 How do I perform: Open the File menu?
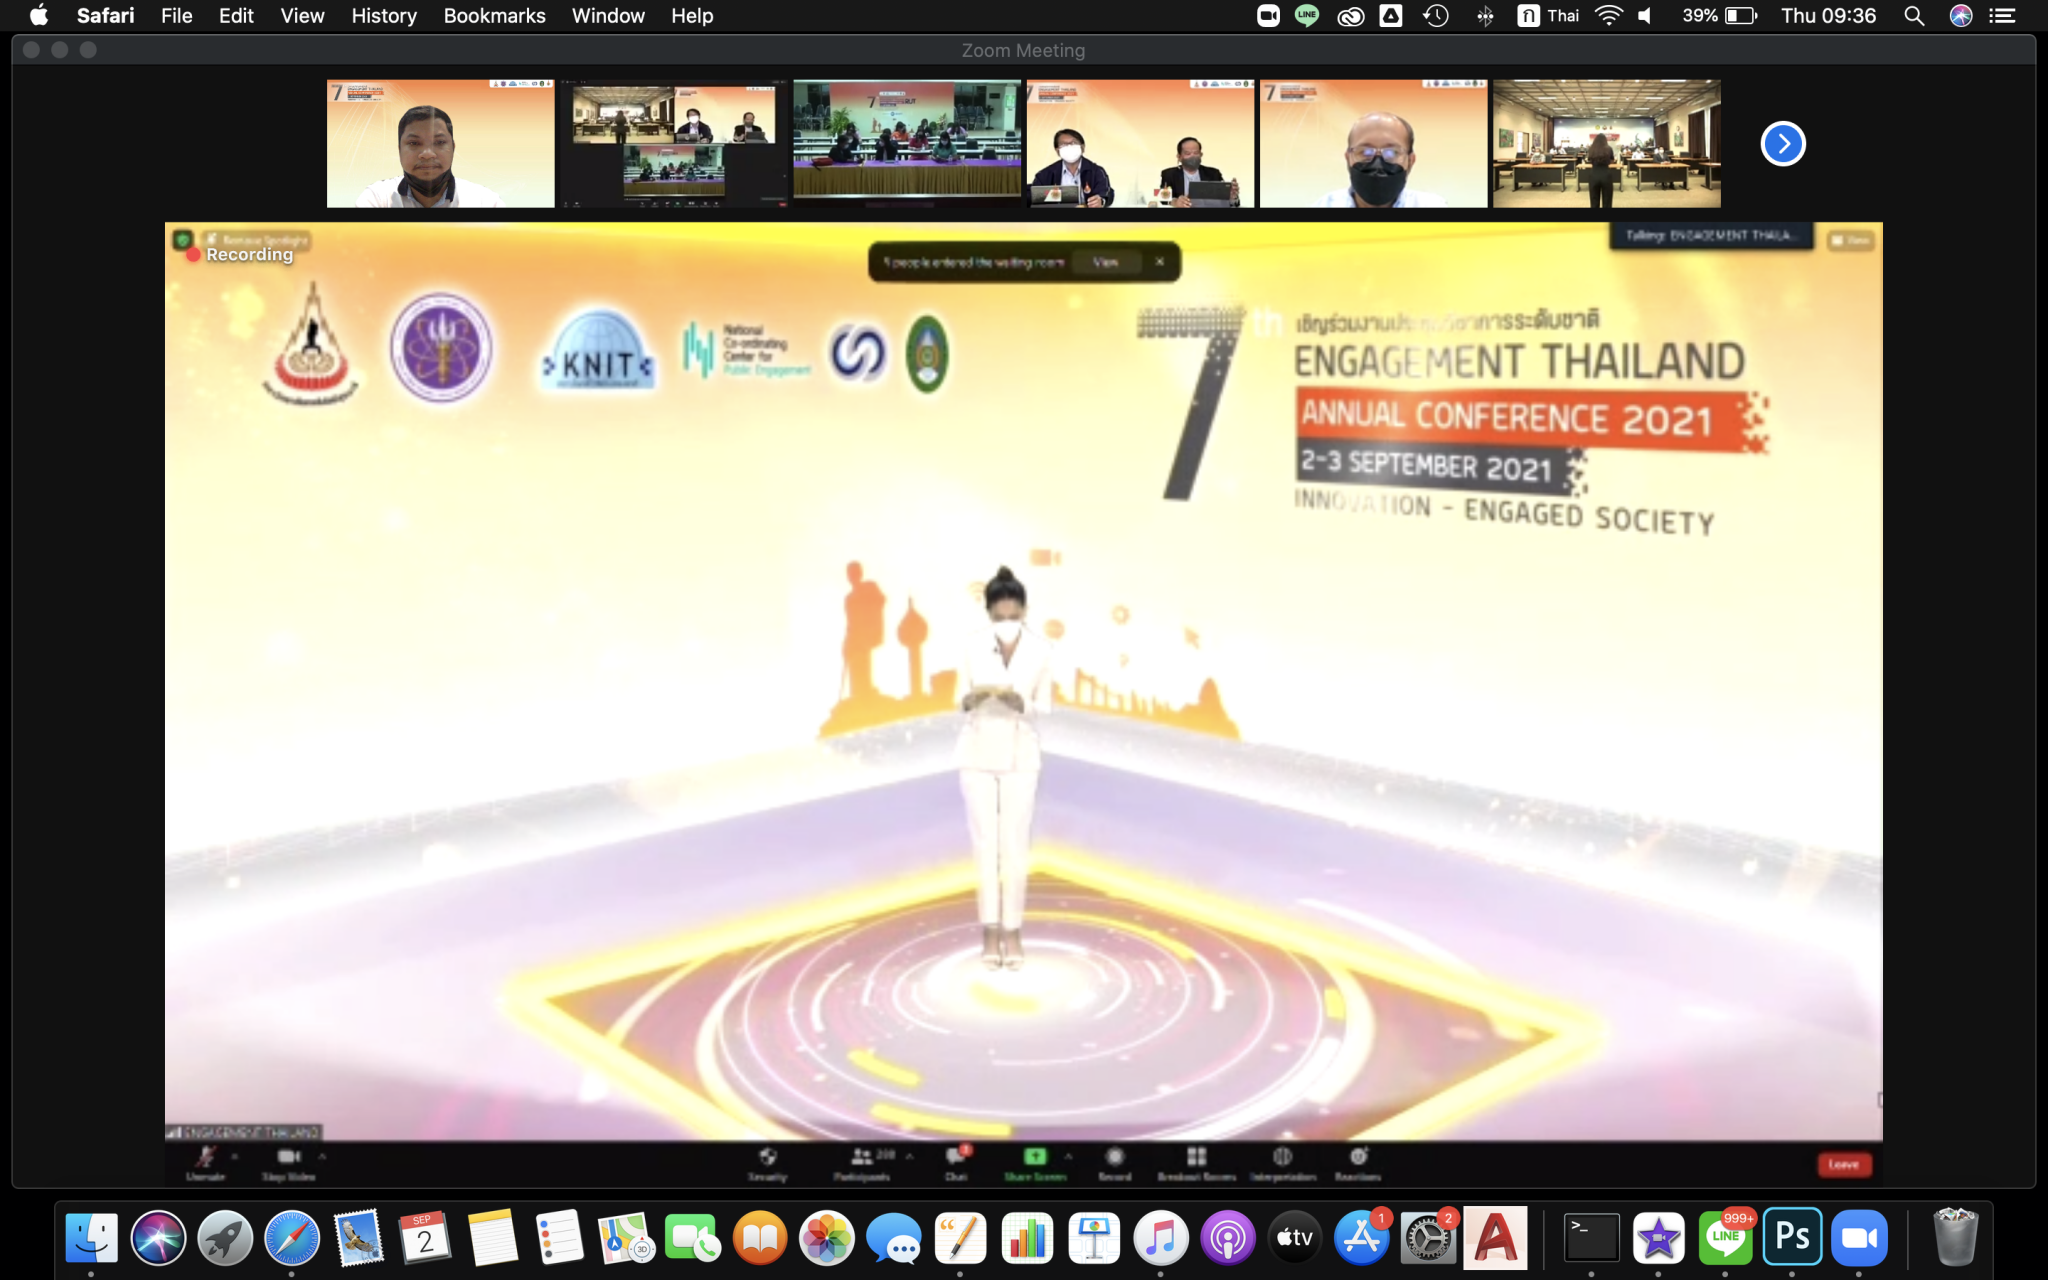(x=177, y=15)
